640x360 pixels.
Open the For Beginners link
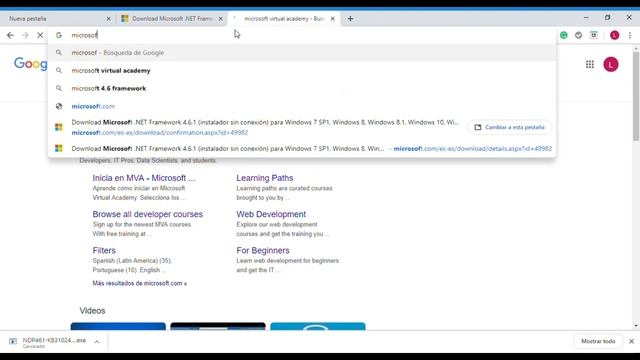[x=263, y=251]
